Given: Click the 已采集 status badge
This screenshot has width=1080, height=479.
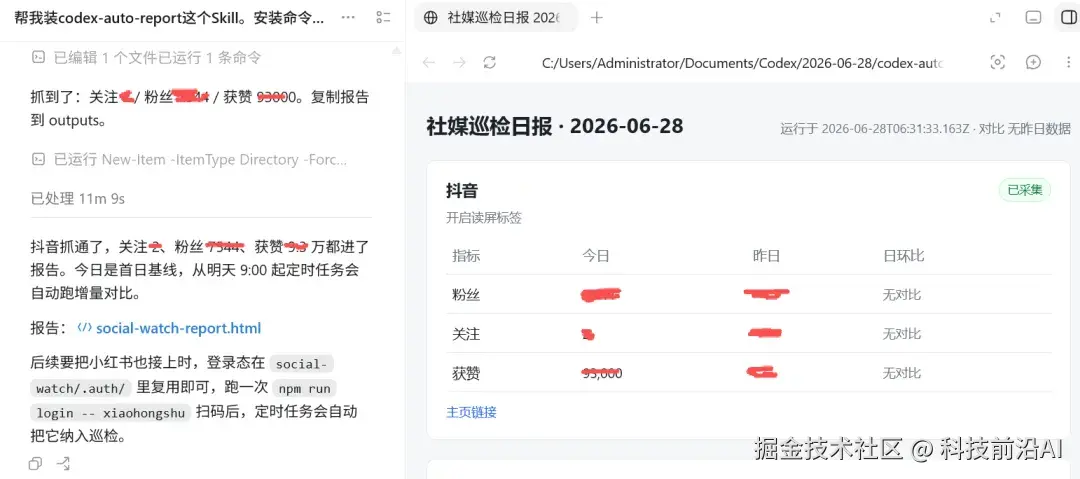Looking at the screenshot, I should [x=1025, y=191].
